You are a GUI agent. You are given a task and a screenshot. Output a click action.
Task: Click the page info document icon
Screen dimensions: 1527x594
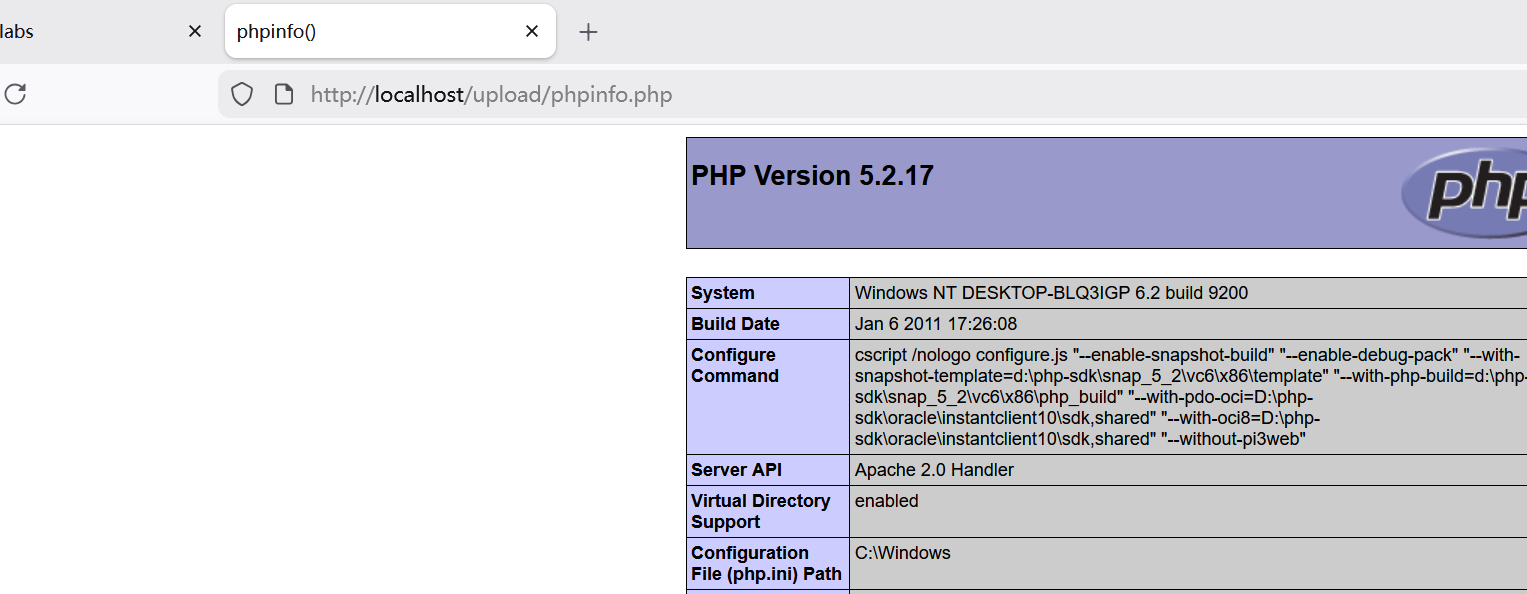[284, 94]
